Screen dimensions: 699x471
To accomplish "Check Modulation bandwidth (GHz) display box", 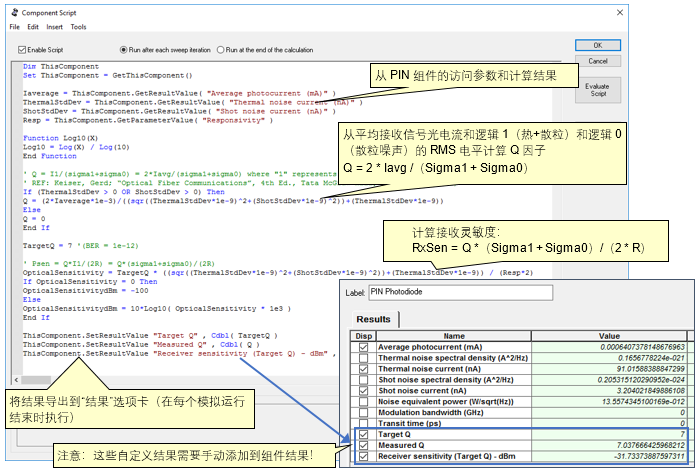I will (364, 413).
